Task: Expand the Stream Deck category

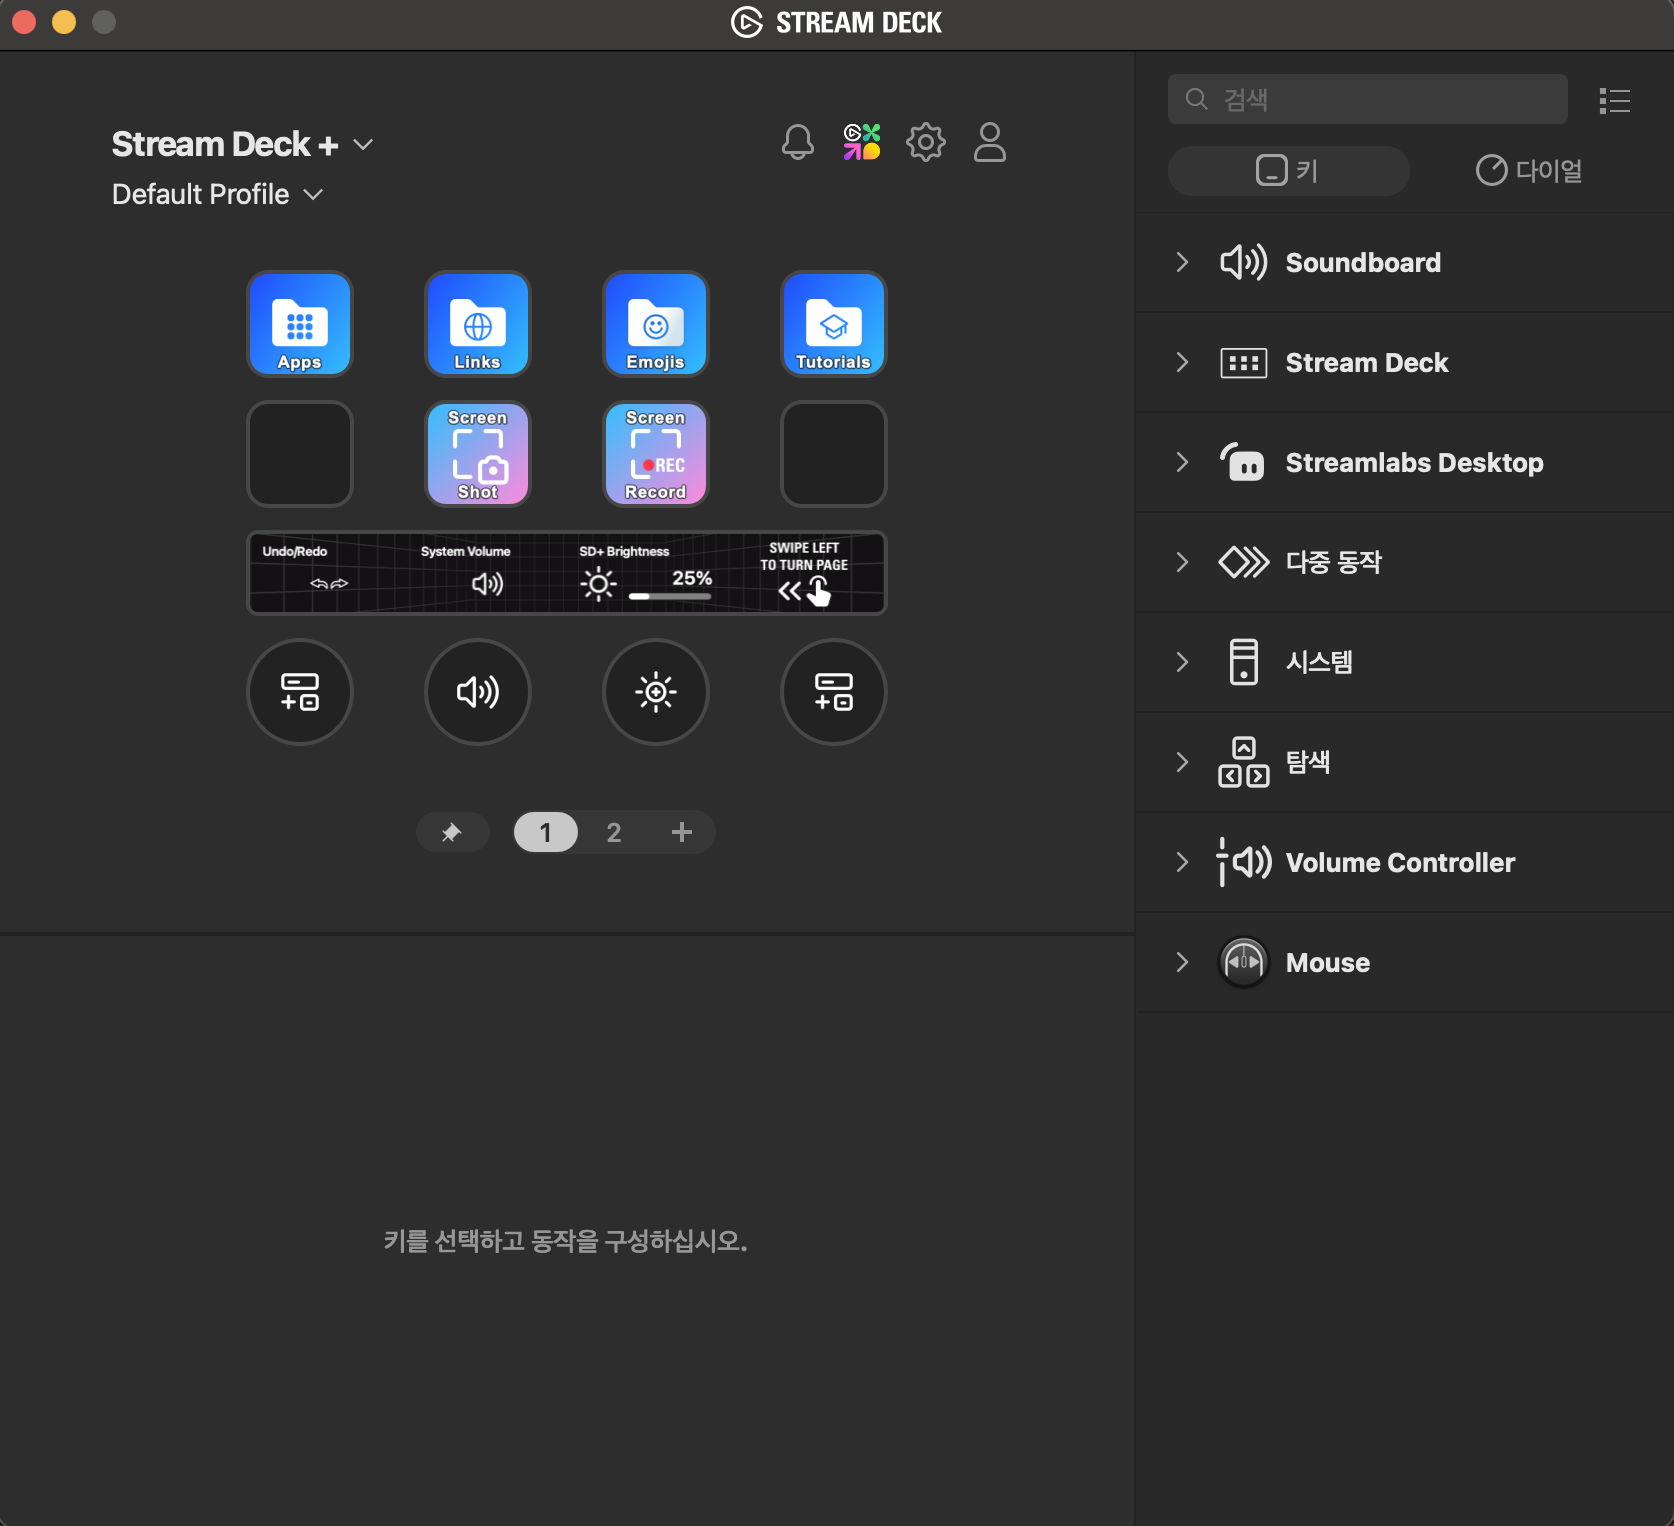Action: [1182, 362]
